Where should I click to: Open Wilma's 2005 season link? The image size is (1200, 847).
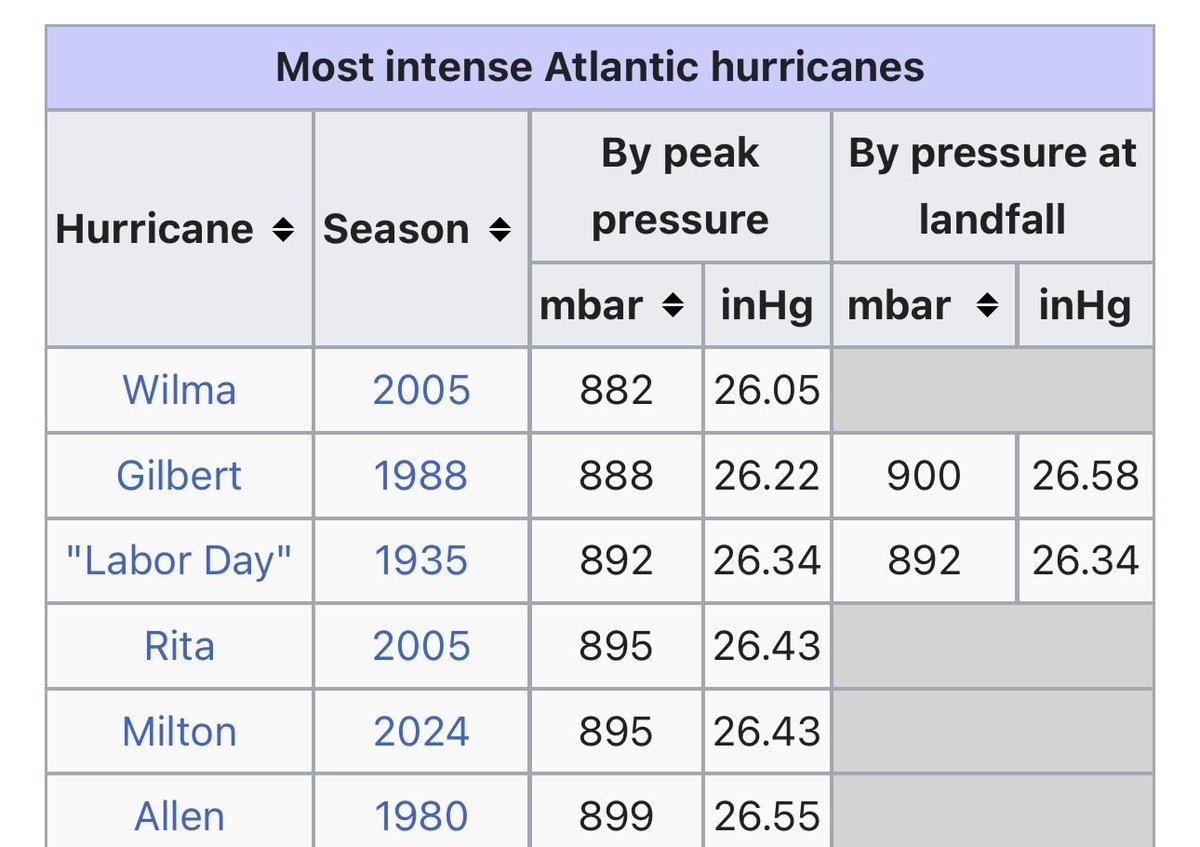tap(421, 389)
